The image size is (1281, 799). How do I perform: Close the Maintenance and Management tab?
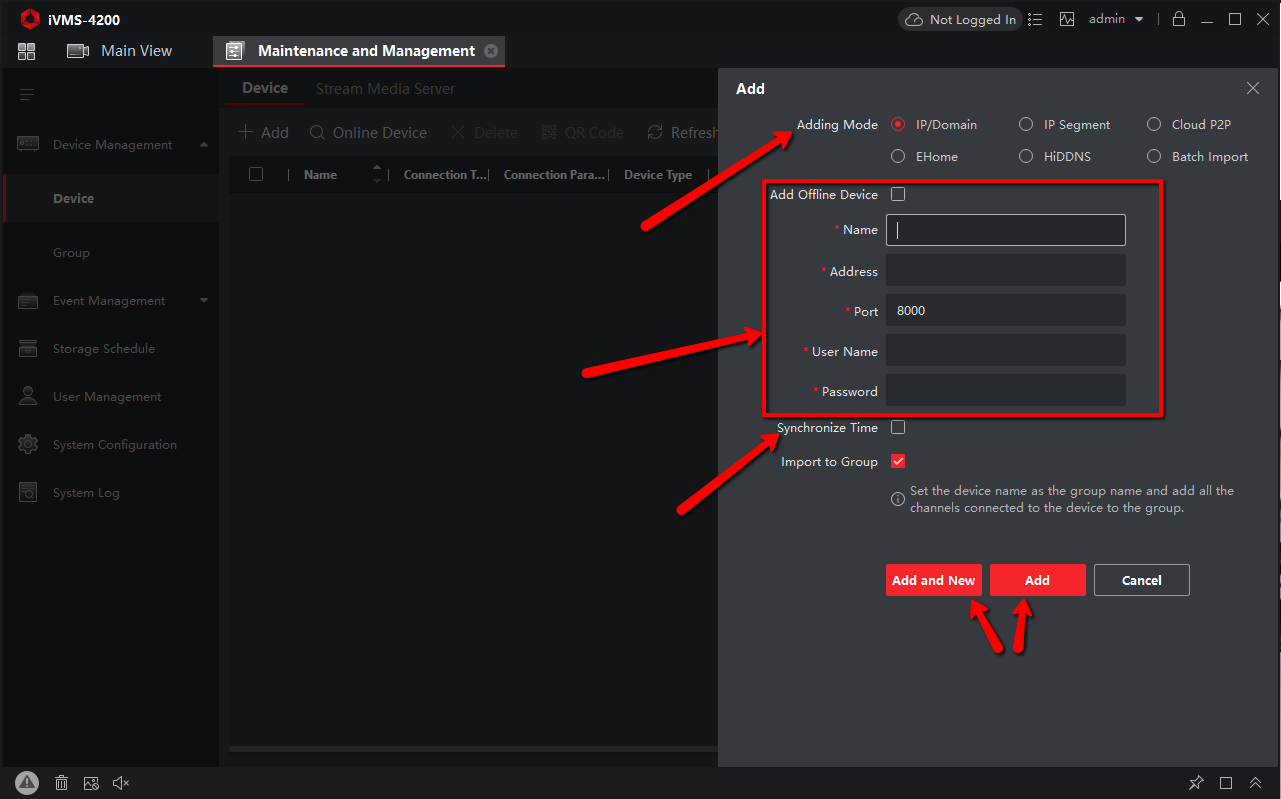pos(490,51)
